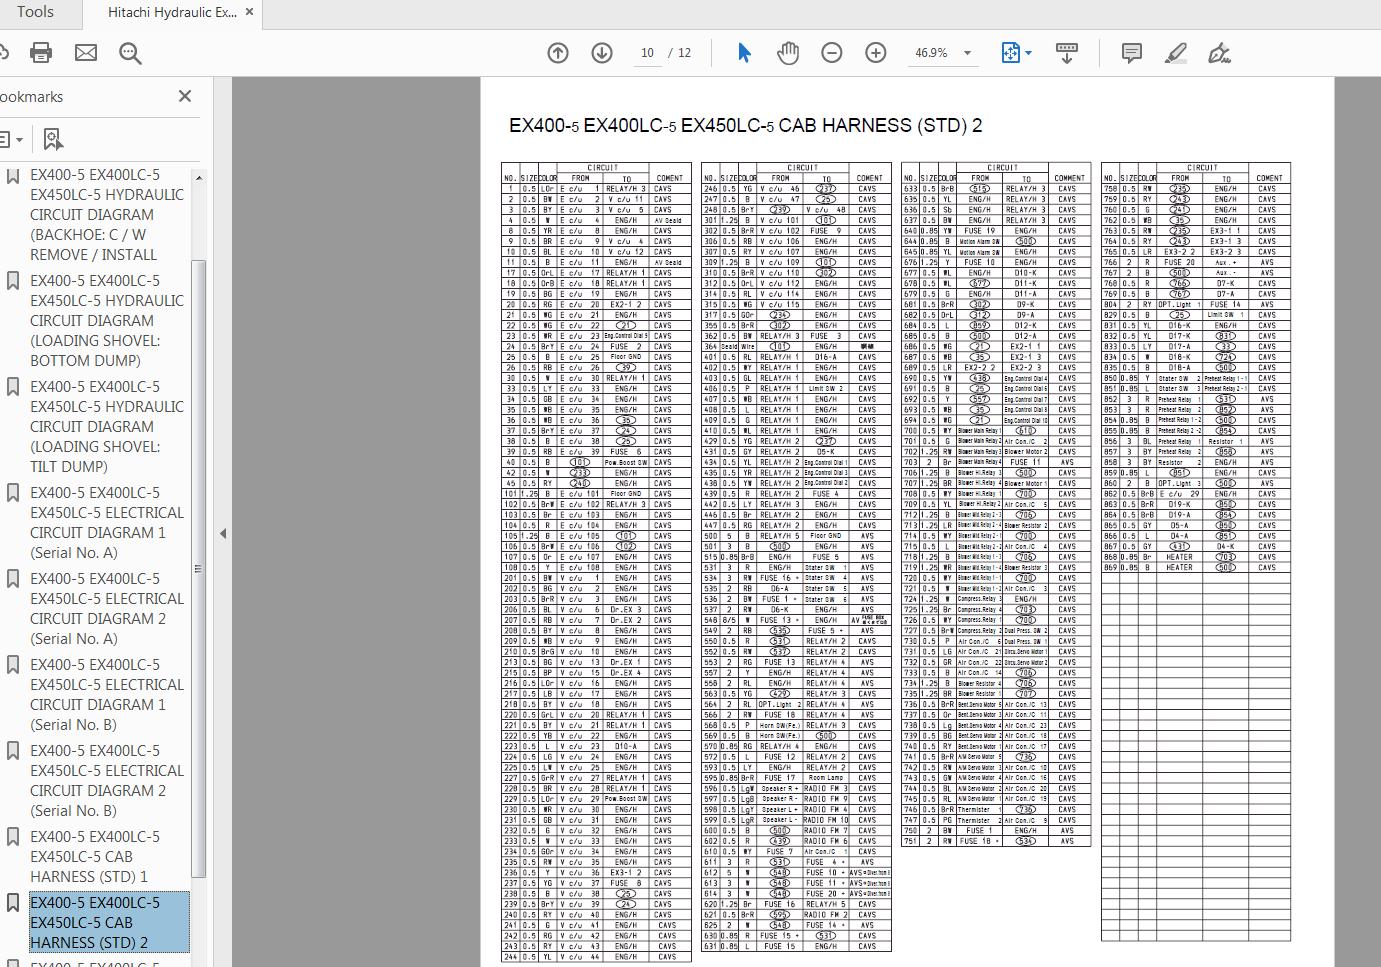Open bookmark Electrical Circuit Diagram 1 Serial No. A
Viewport: 1381px width, 967px height.
coord(107,522)
